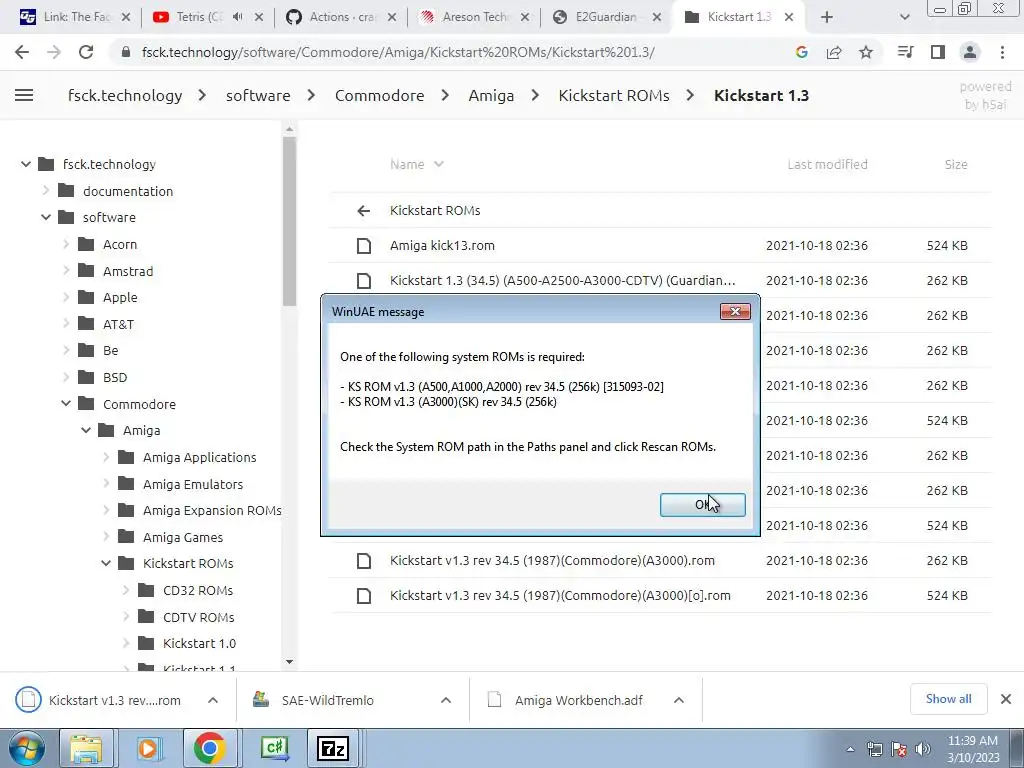1024x768 pixels.
Task: Open the tab search dropdown arrow
Action: [x=904, y=17]
